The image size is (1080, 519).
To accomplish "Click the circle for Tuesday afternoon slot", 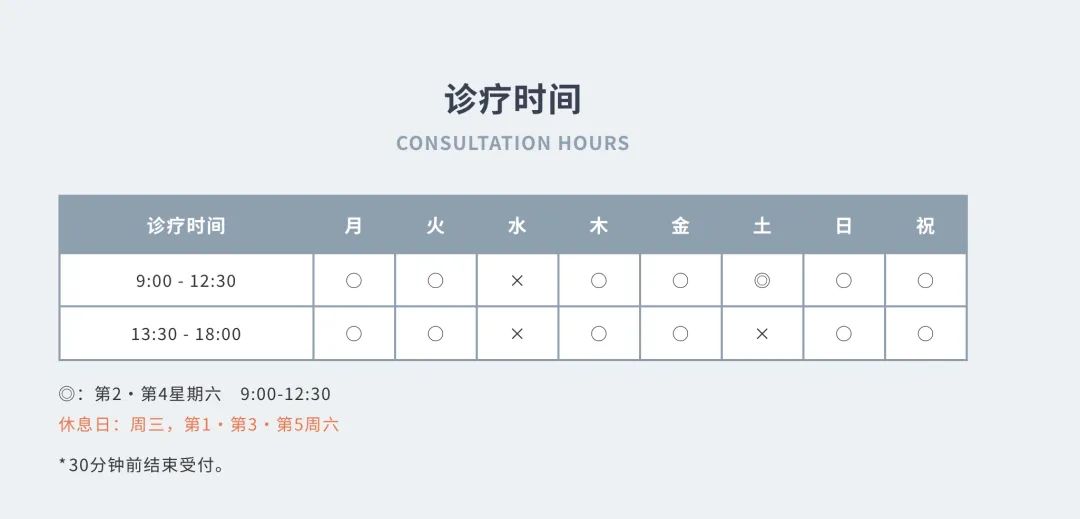I will [x=435, y=334].
